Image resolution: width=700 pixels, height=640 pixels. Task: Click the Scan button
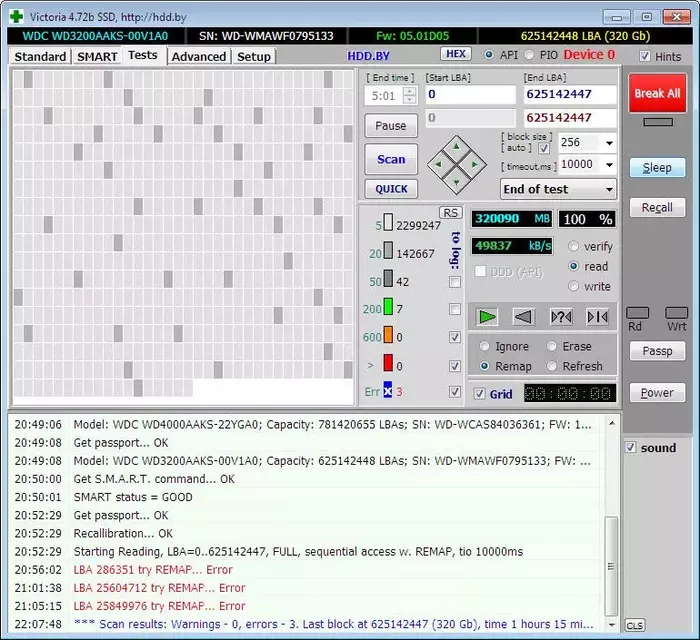point(391,159)
